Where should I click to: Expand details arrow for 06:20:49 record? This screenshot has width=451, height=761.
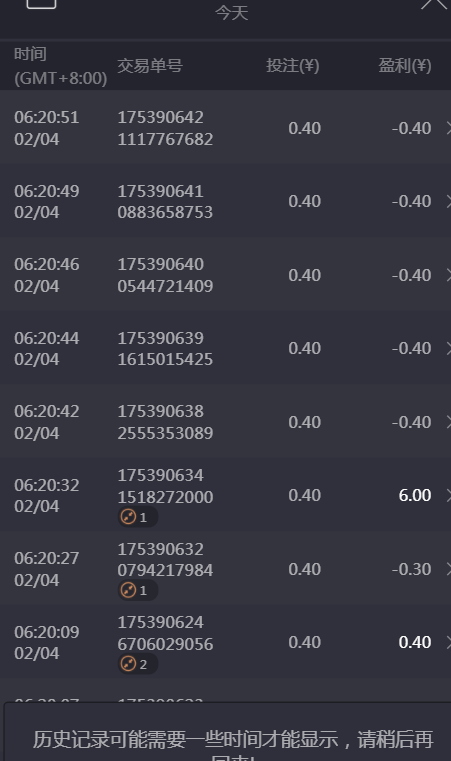click(448, 201)
